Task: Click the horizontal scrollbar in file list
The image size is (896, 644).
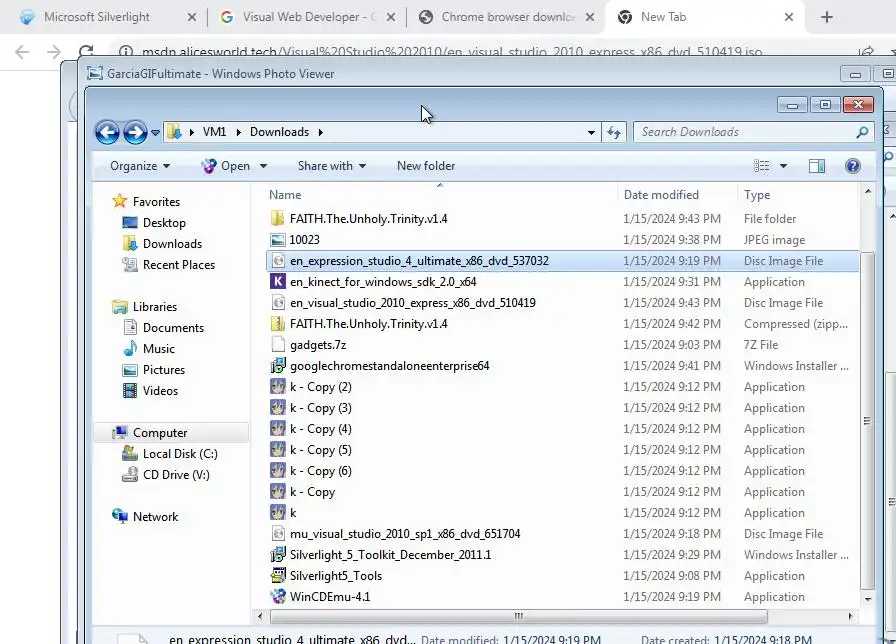Action: pos(518,617)
